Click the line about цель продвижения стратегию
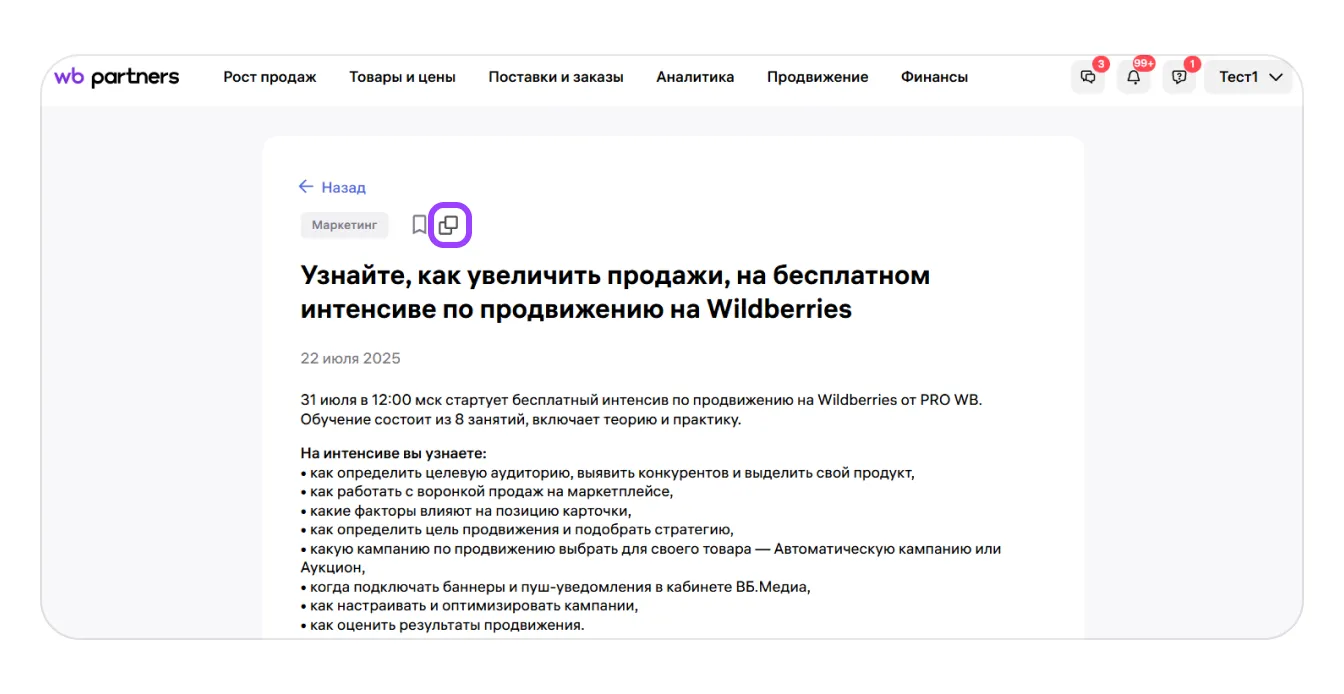Viewport: 1344px width, 694px height. pyautogui.click(x=517, y=529)
